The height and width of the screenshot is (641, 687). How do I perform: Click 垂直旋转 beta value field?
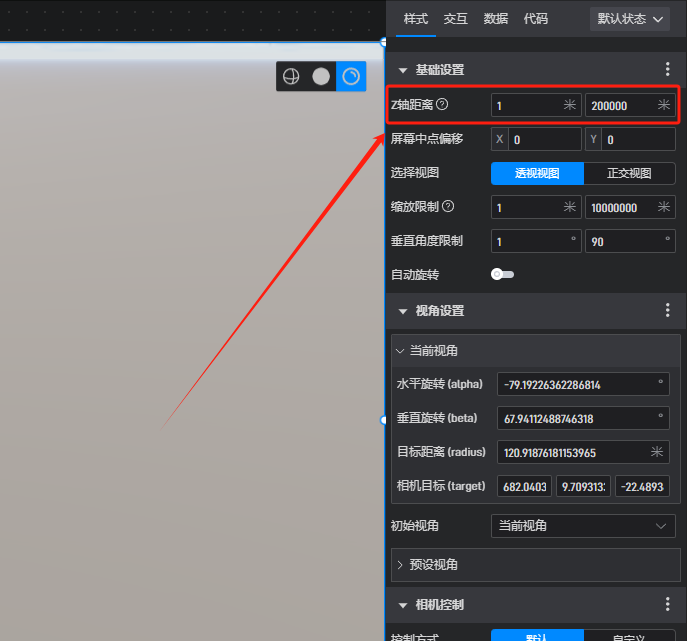coord(583,418)
